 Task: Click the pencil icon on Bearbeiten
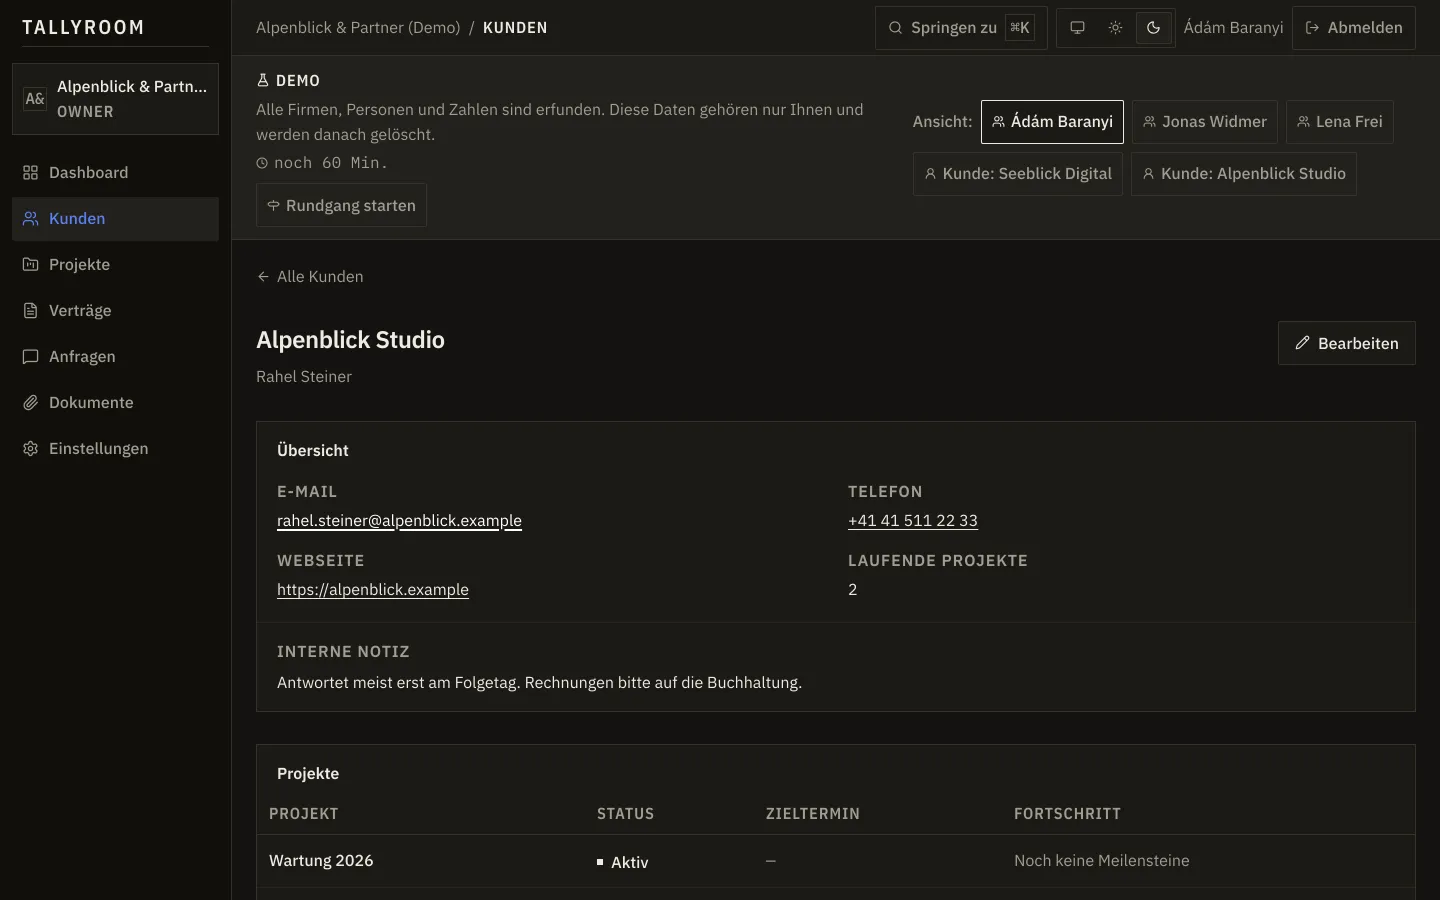click(1302, 343)
